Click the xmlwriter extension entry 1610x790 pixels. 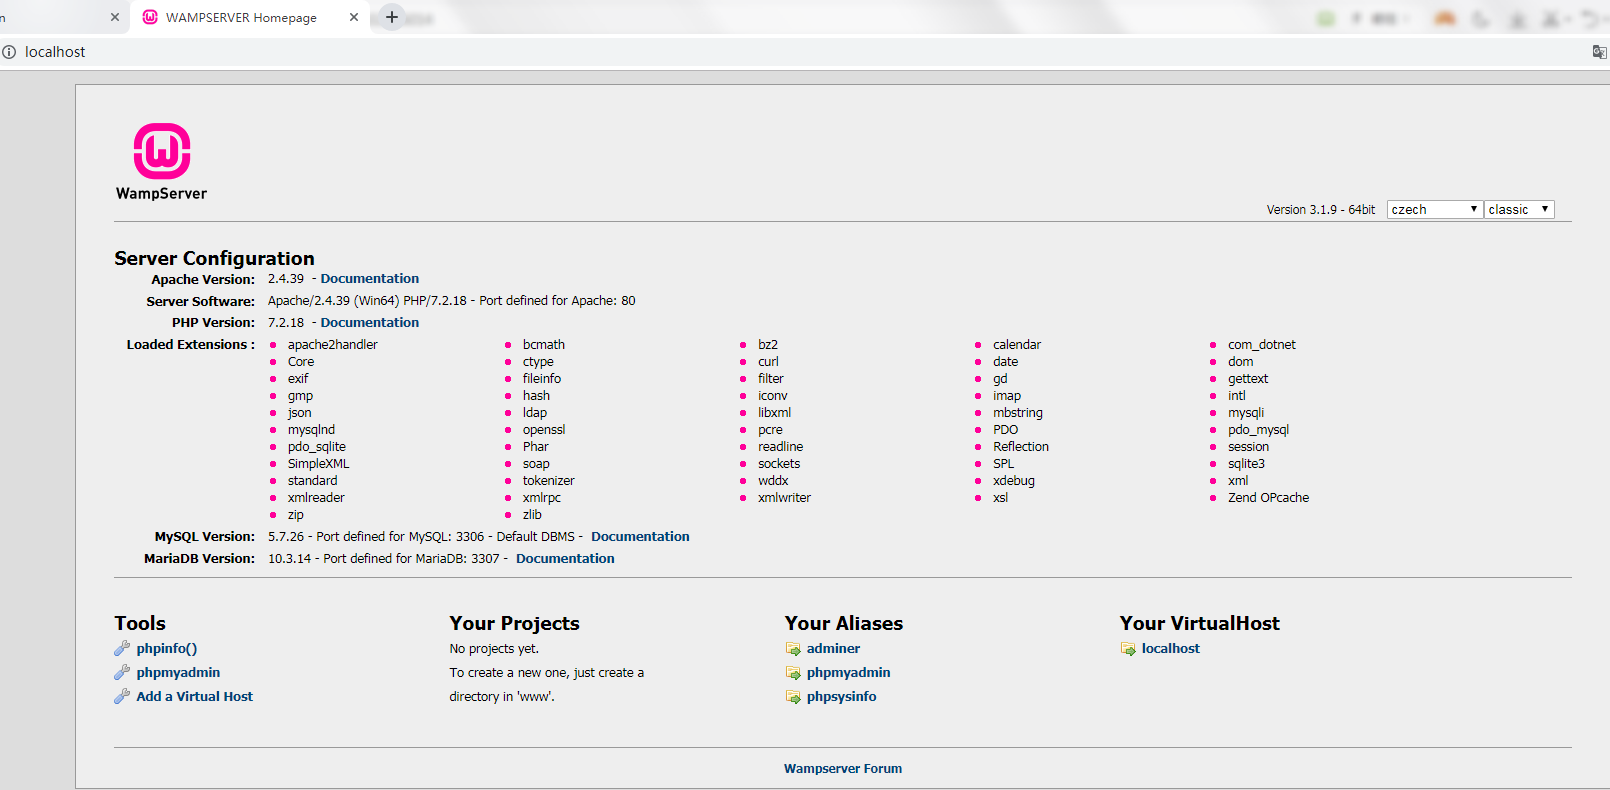tap(784, 498)
